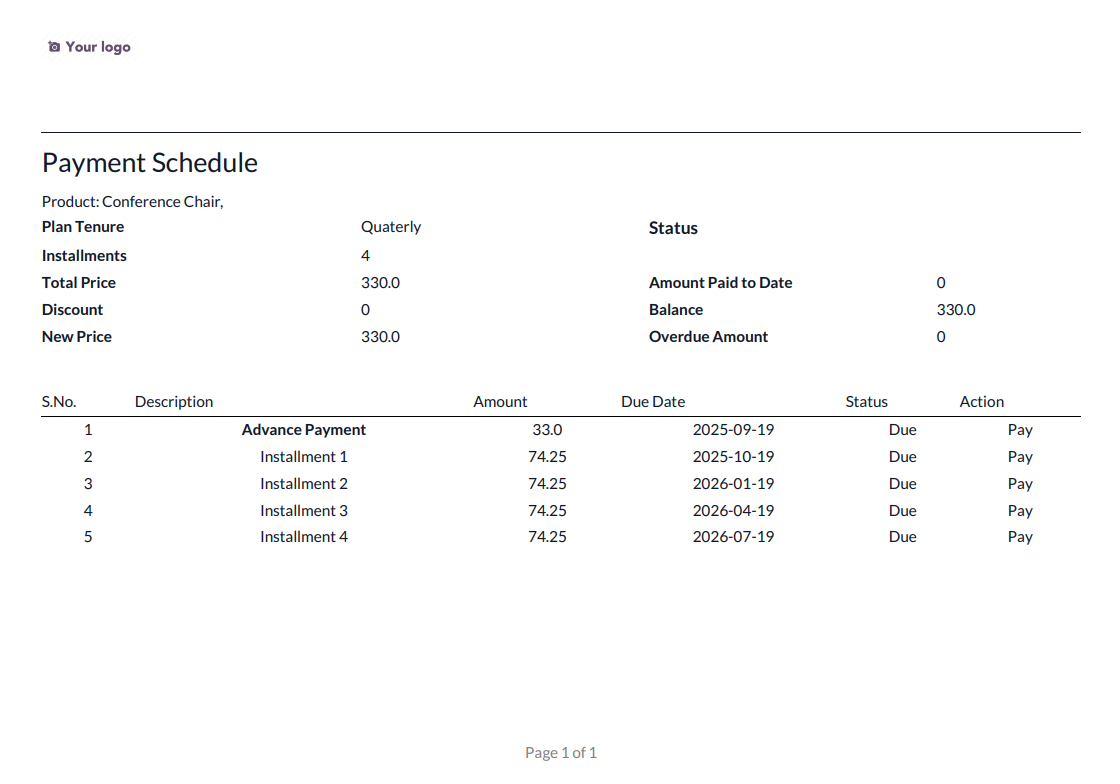This screenshot has width=1120, height=784.
Task: Click the Quaterly tenure value
Action: pyautogui.click(x=391, y=227)
